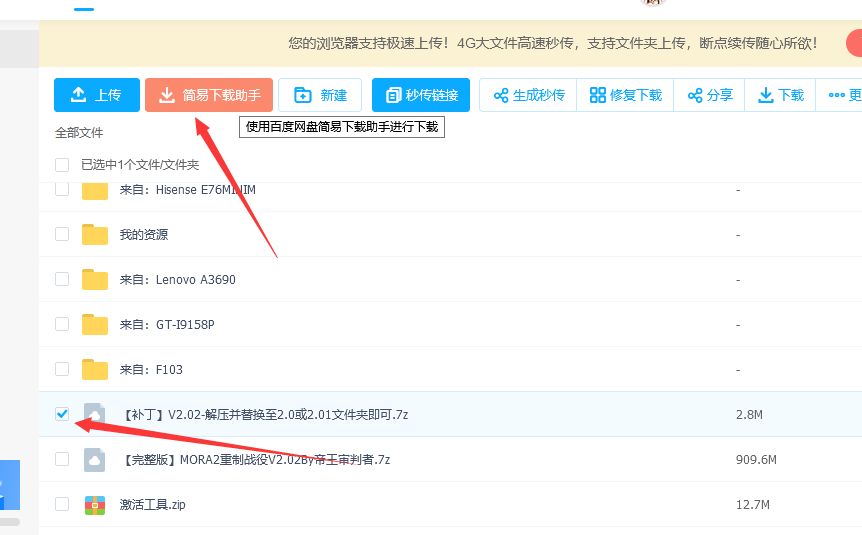Viewport: 862px width, 535px height.
Task: Toggle the select-all files checkbox
Action: (62, 165)
